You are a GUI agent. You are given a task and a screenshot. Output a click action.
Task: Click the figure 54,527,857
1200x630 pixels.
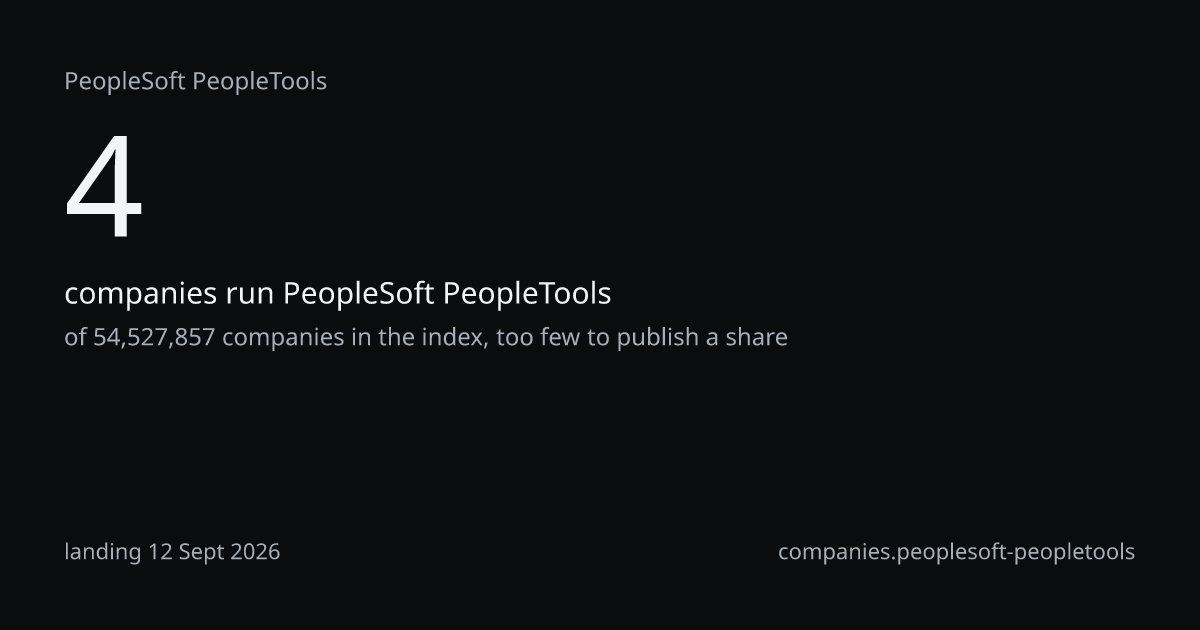click(x=155, y=337)
